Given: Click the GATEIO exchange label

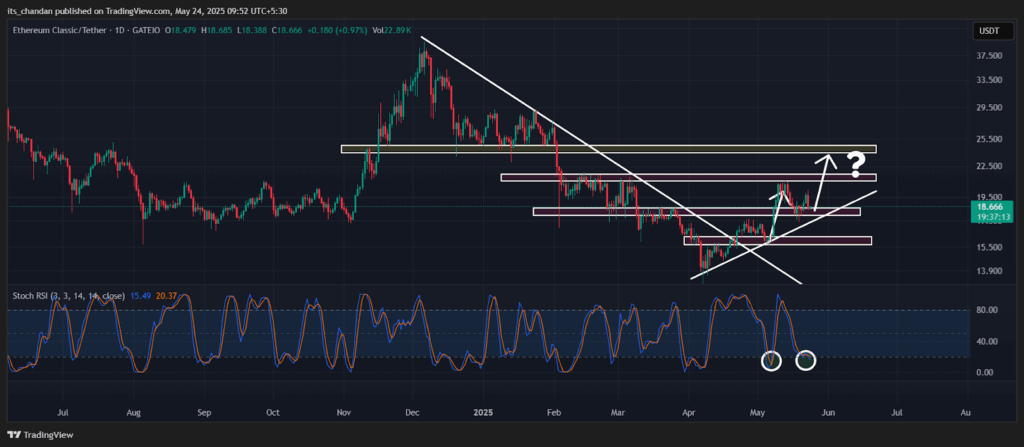Looking at the screenshot, I should pos(146,31).
